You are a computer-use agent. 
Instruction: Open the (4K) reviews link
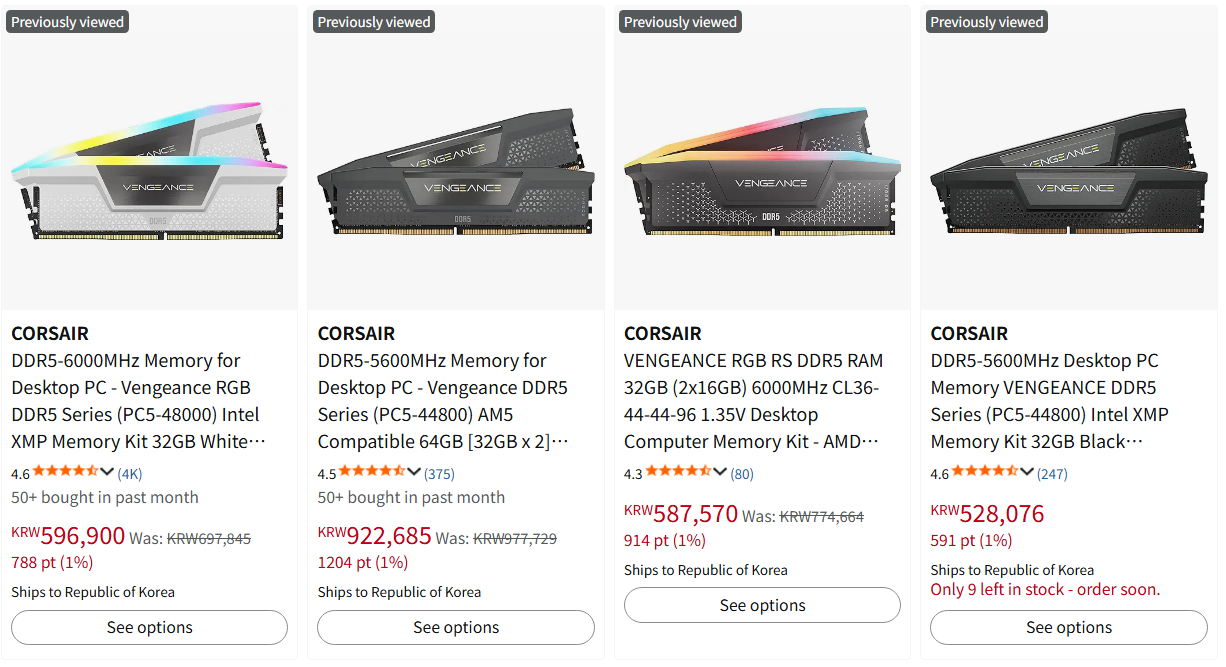coord(130,473)
